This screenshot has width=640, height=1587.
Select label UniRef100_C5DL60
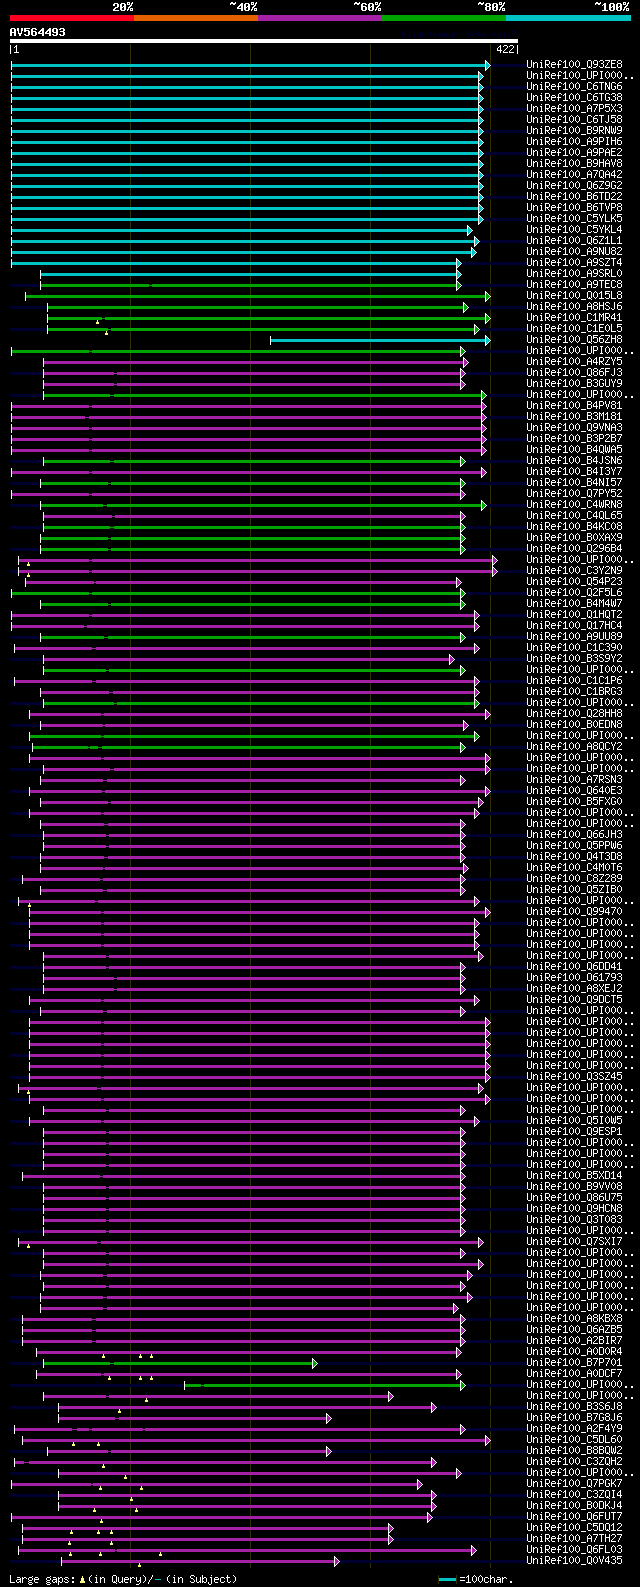(x=574, y=1440)
